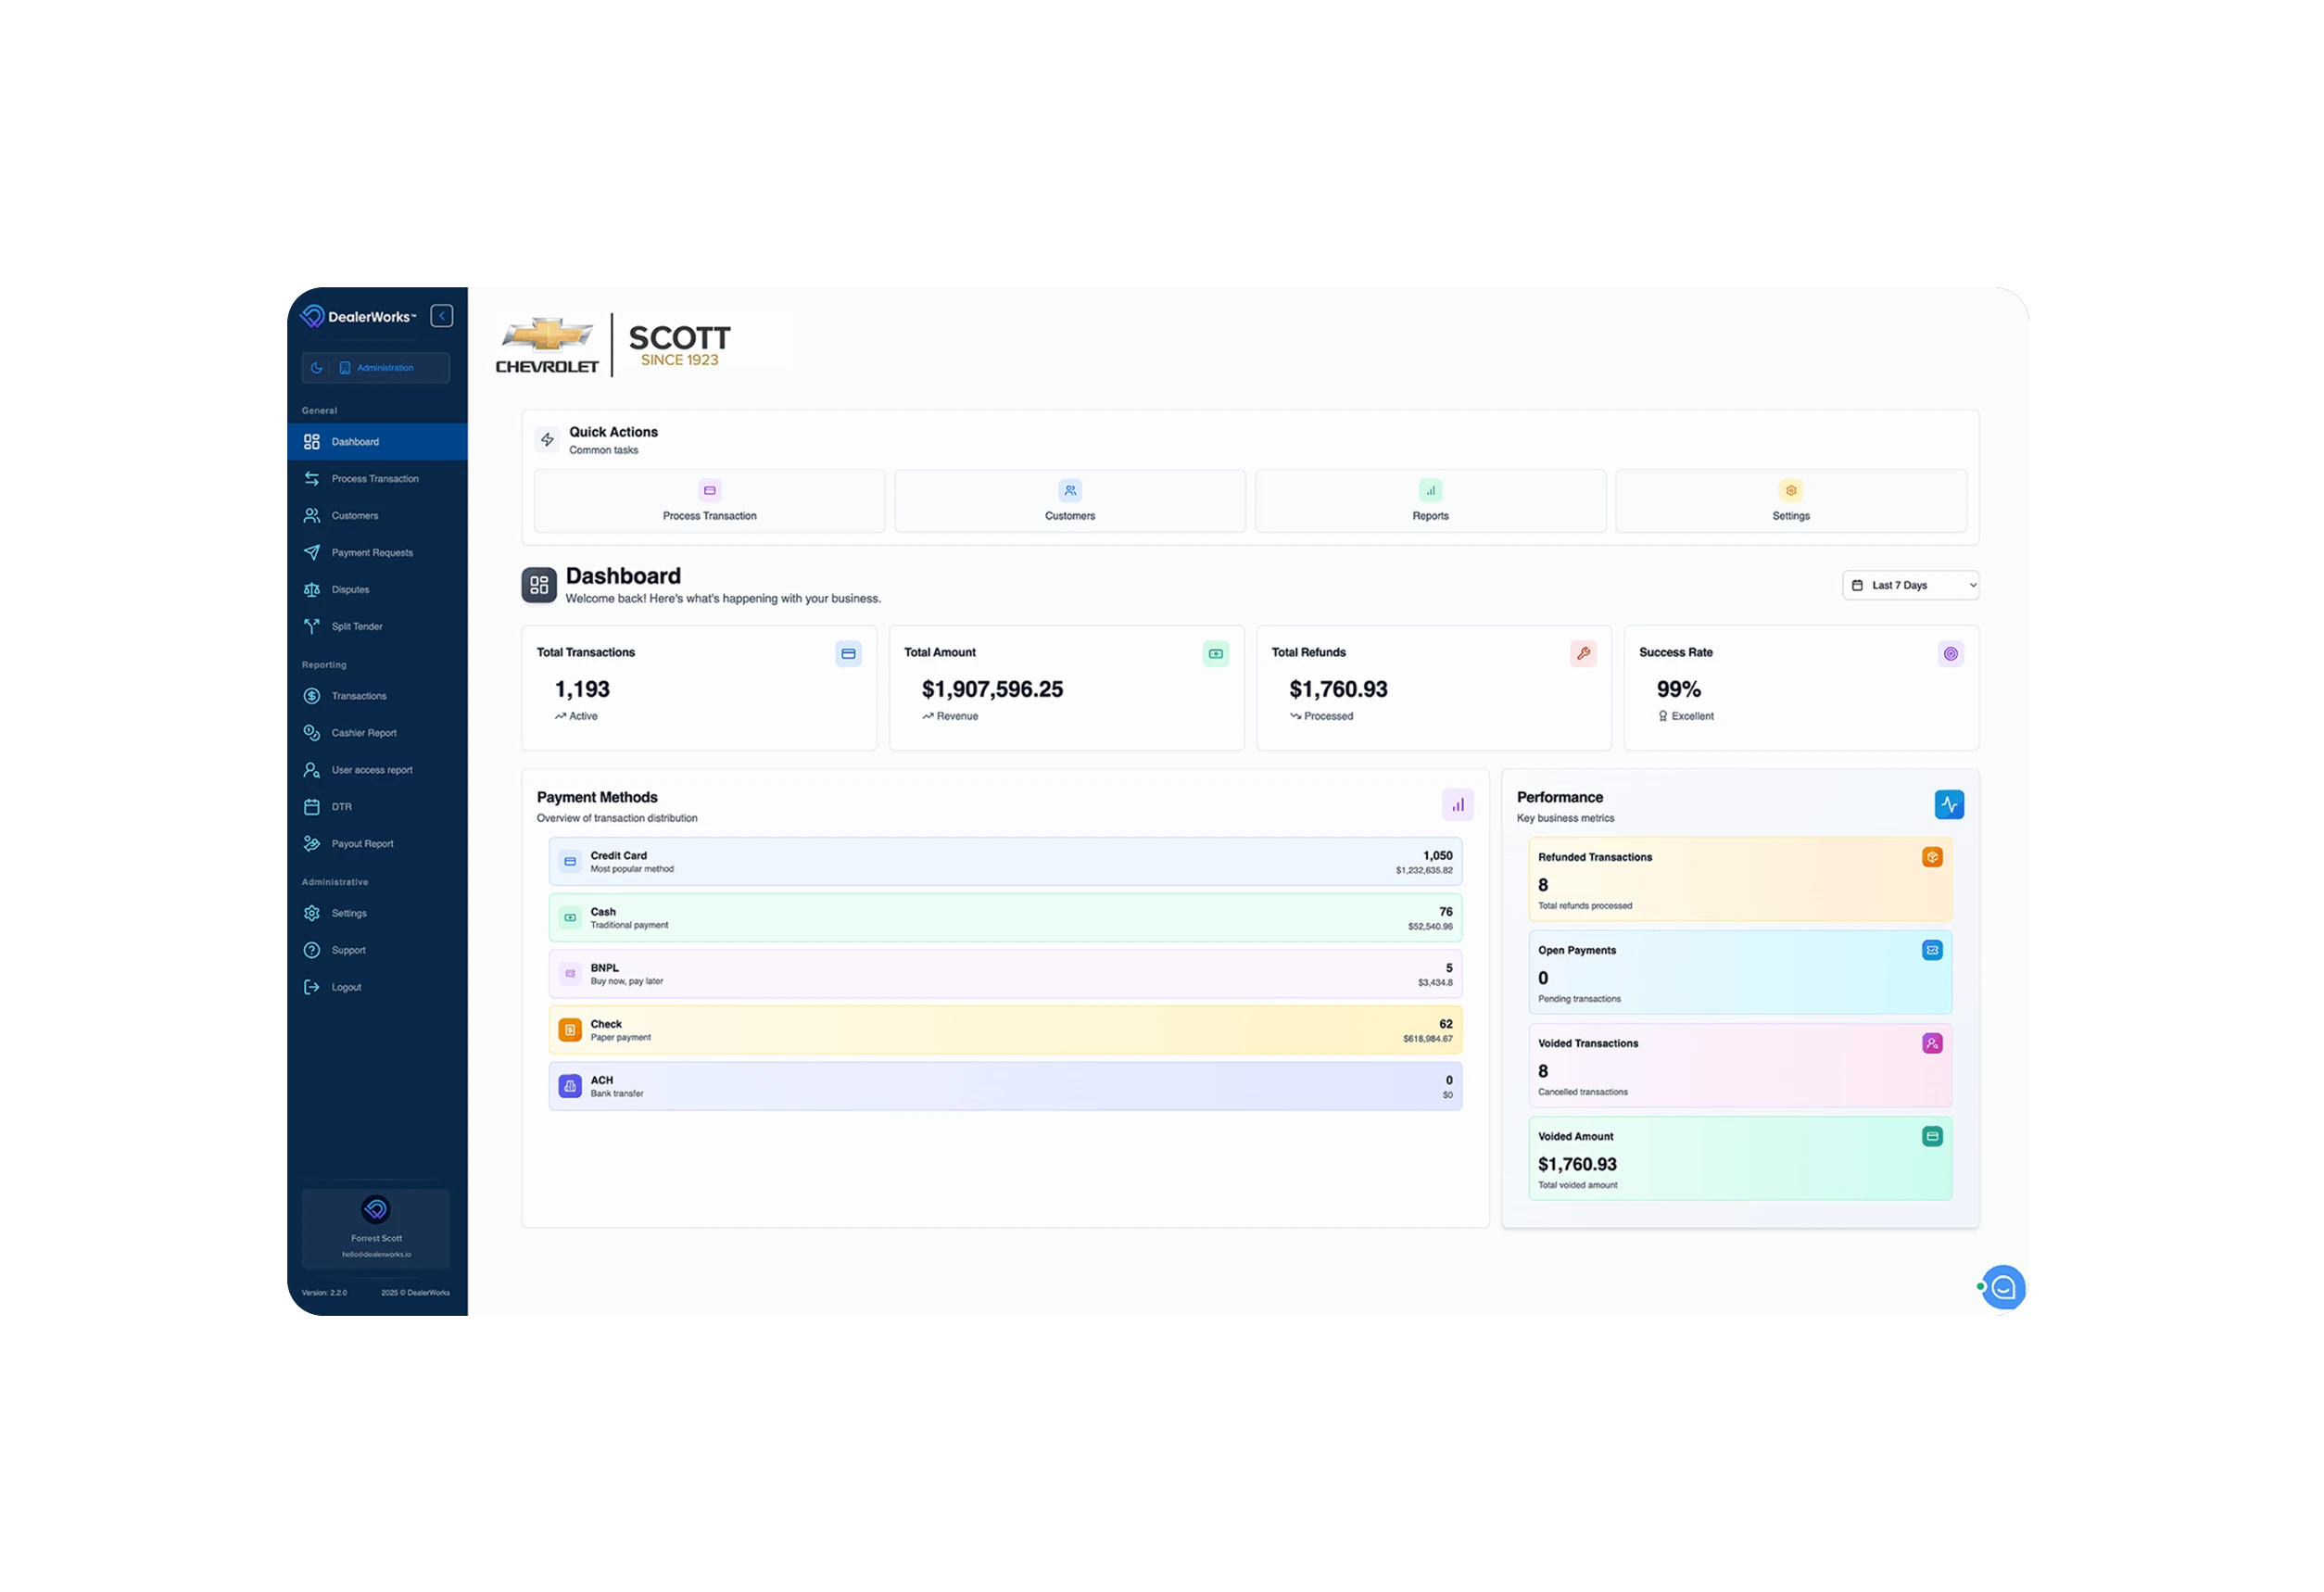The image size is (2324, 1592).
Task: Select the Check payment method row
Action: click(1005, 1031)
